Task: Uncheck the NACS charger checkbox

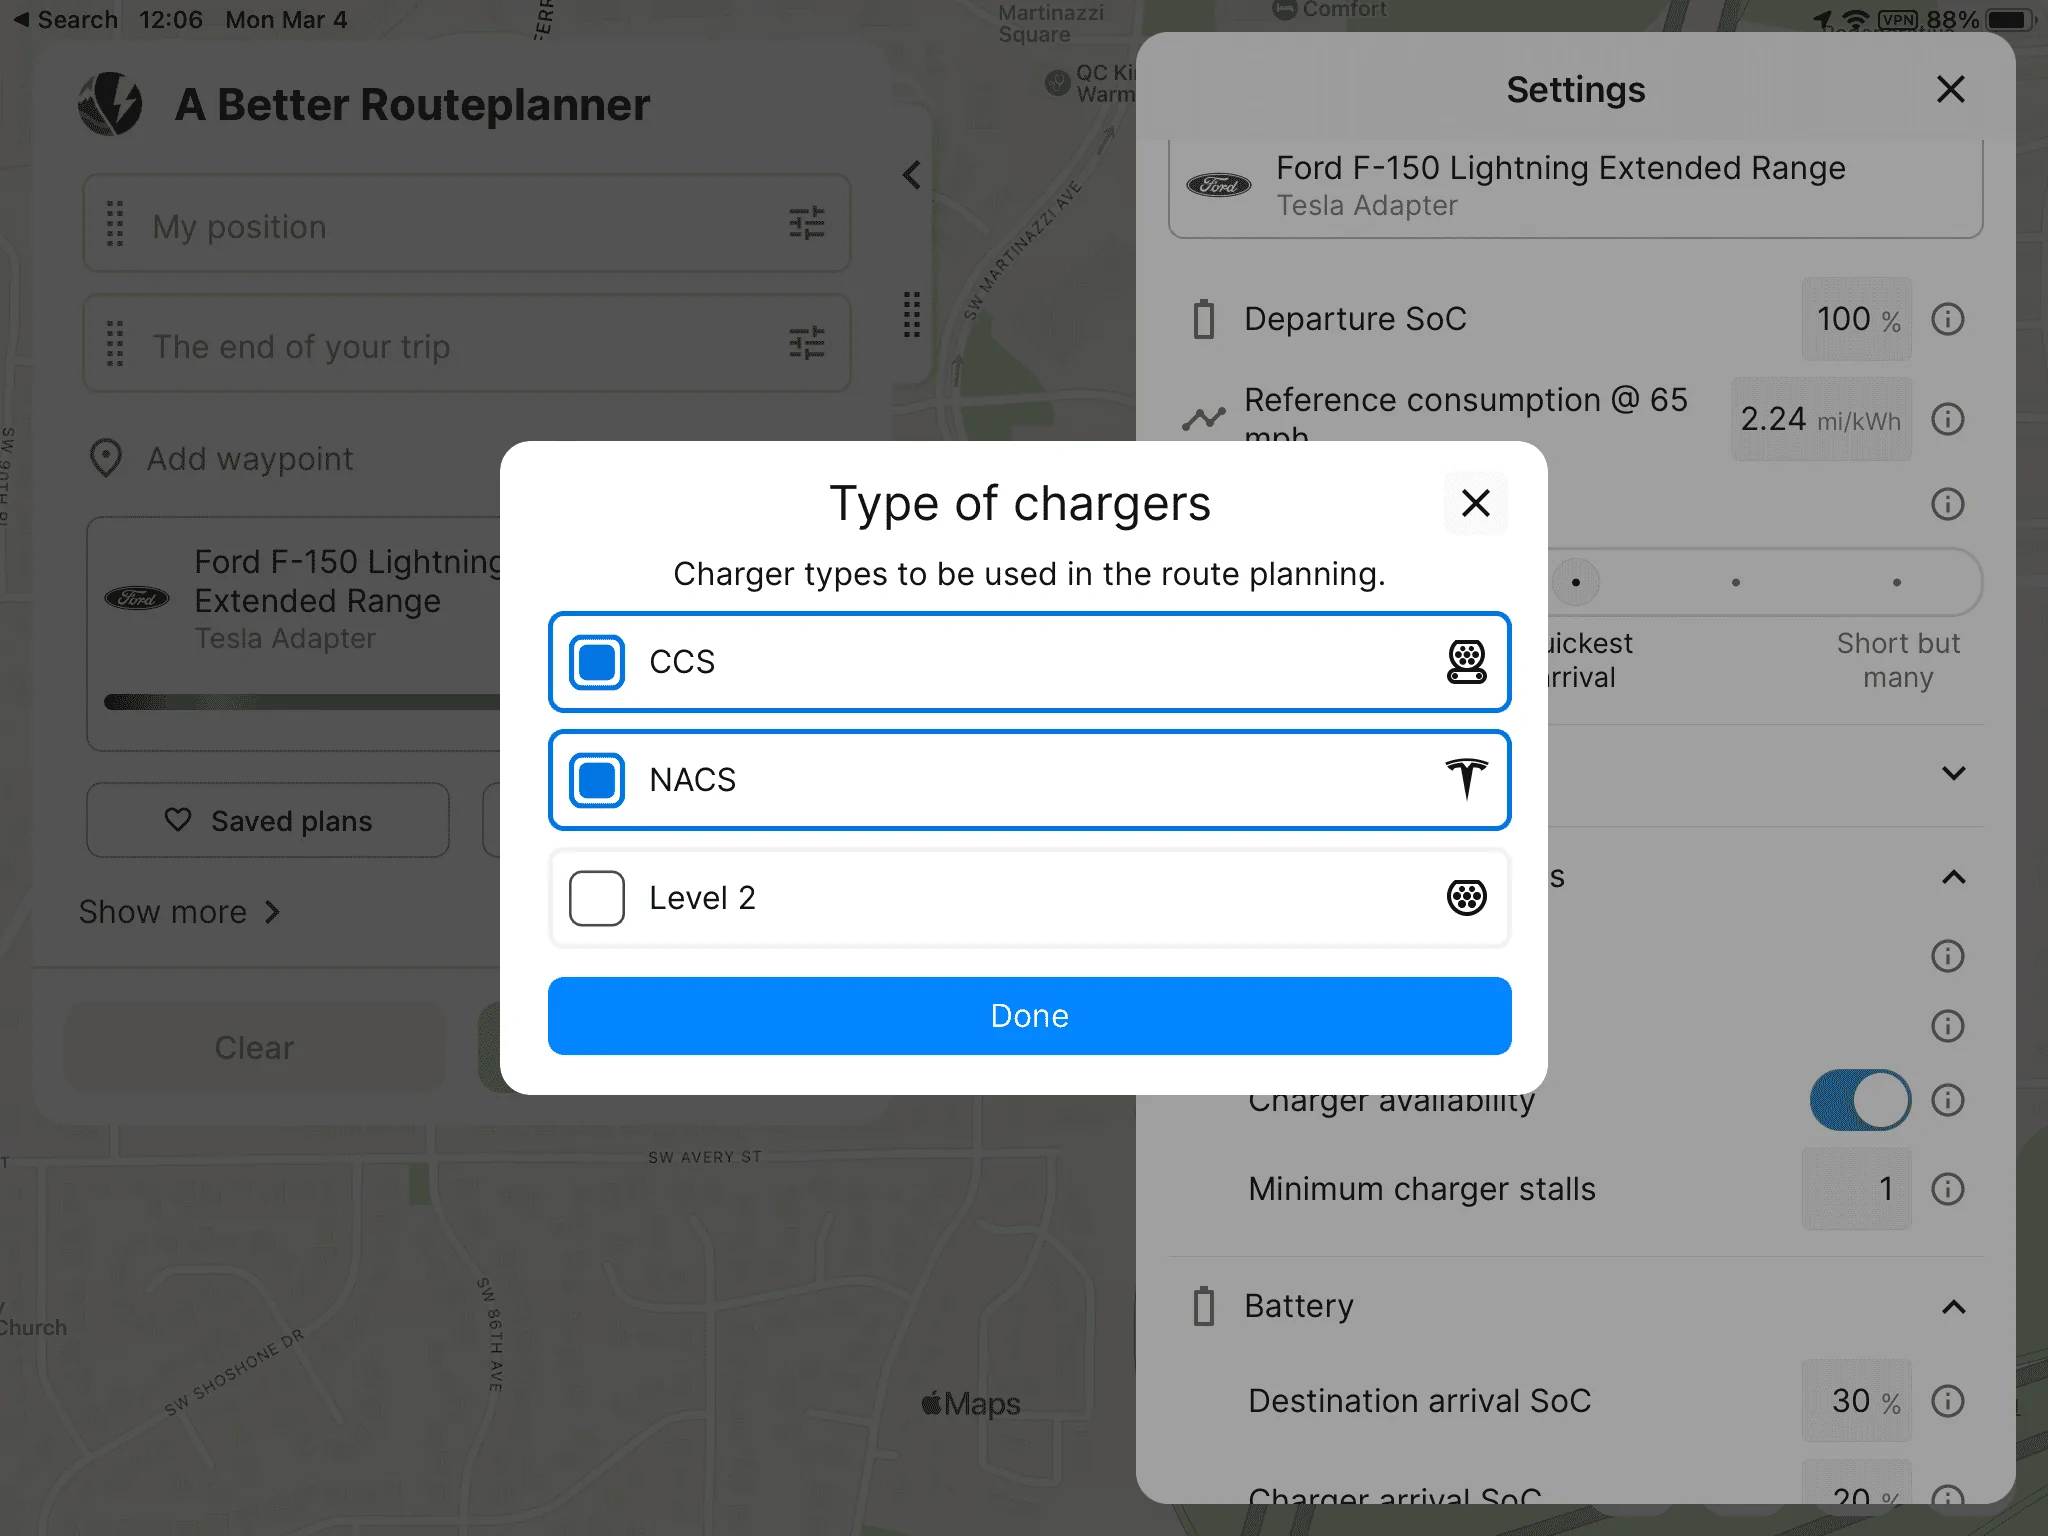Action: click(x=597, y=779)
